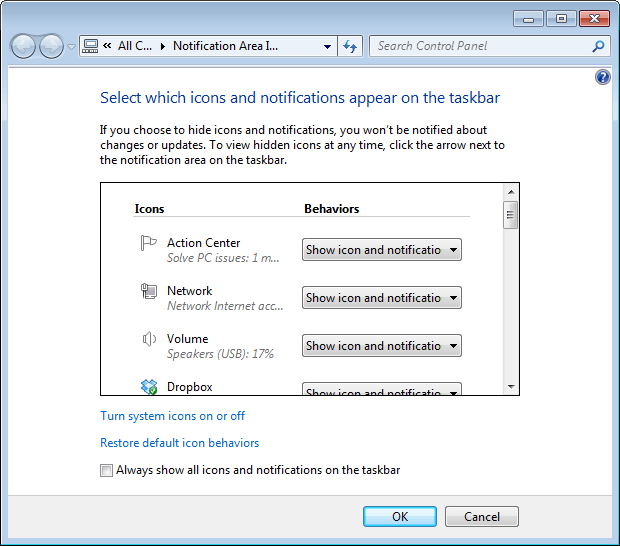Click the Dropbox row label
This screenshot has width=620, height=546.
189,387
